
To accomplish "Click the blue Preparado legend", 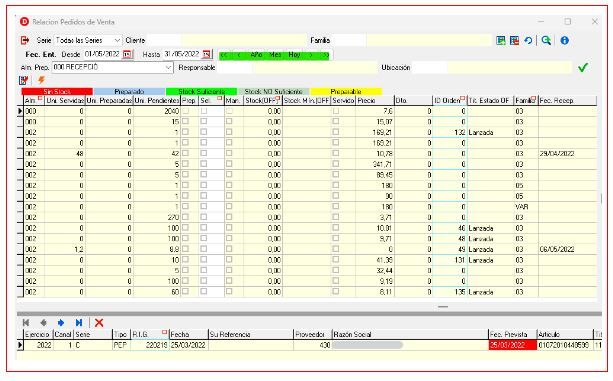I will 129,91.
